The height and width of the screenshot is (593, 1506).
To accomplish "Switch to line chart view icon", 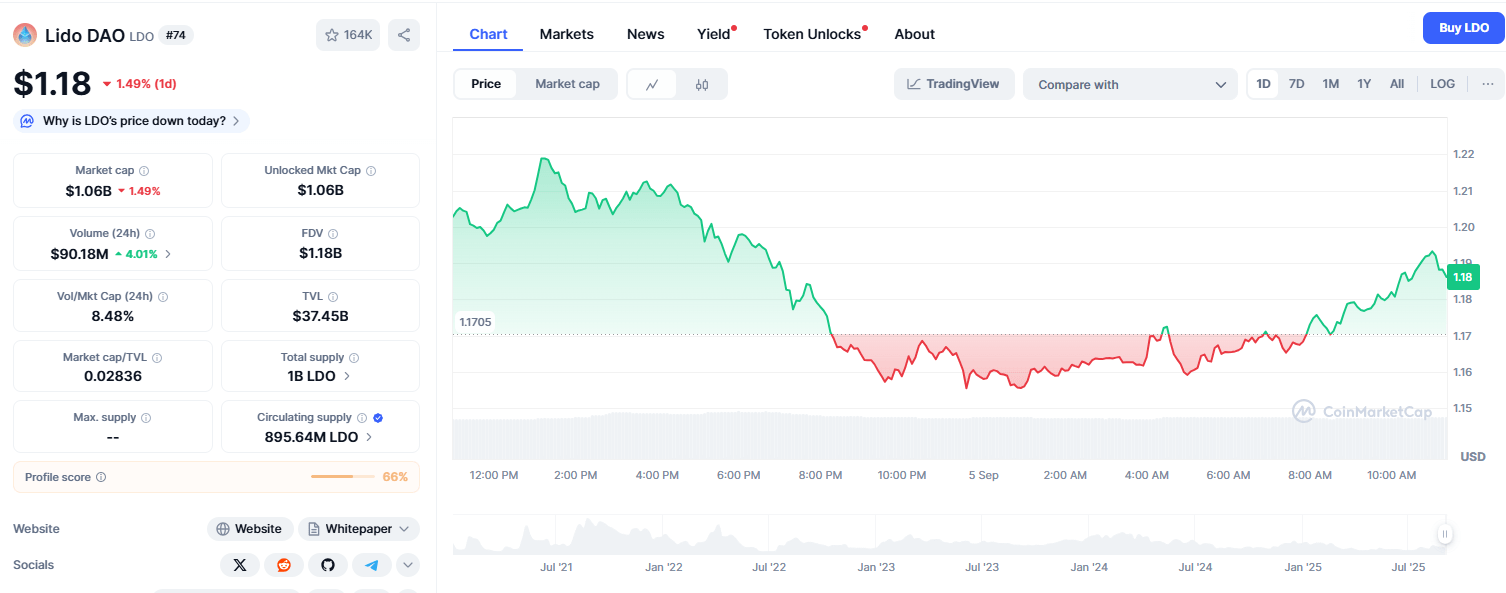I will [652, 85].
